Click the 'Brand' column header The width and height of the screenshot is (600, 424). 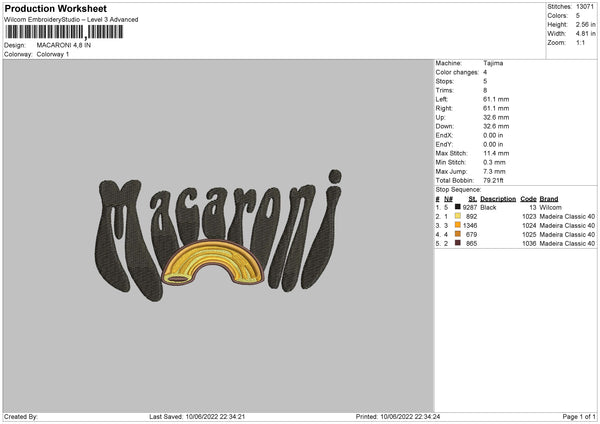549,199
